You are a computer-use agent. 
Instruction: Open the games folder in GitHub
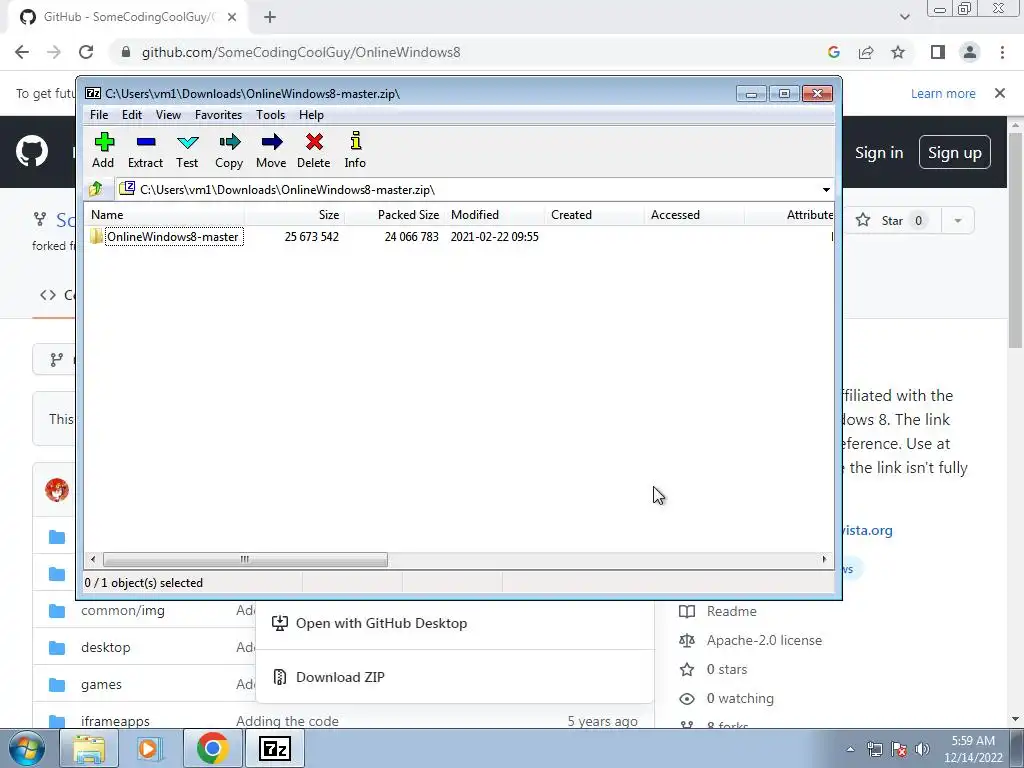(101, 684)
